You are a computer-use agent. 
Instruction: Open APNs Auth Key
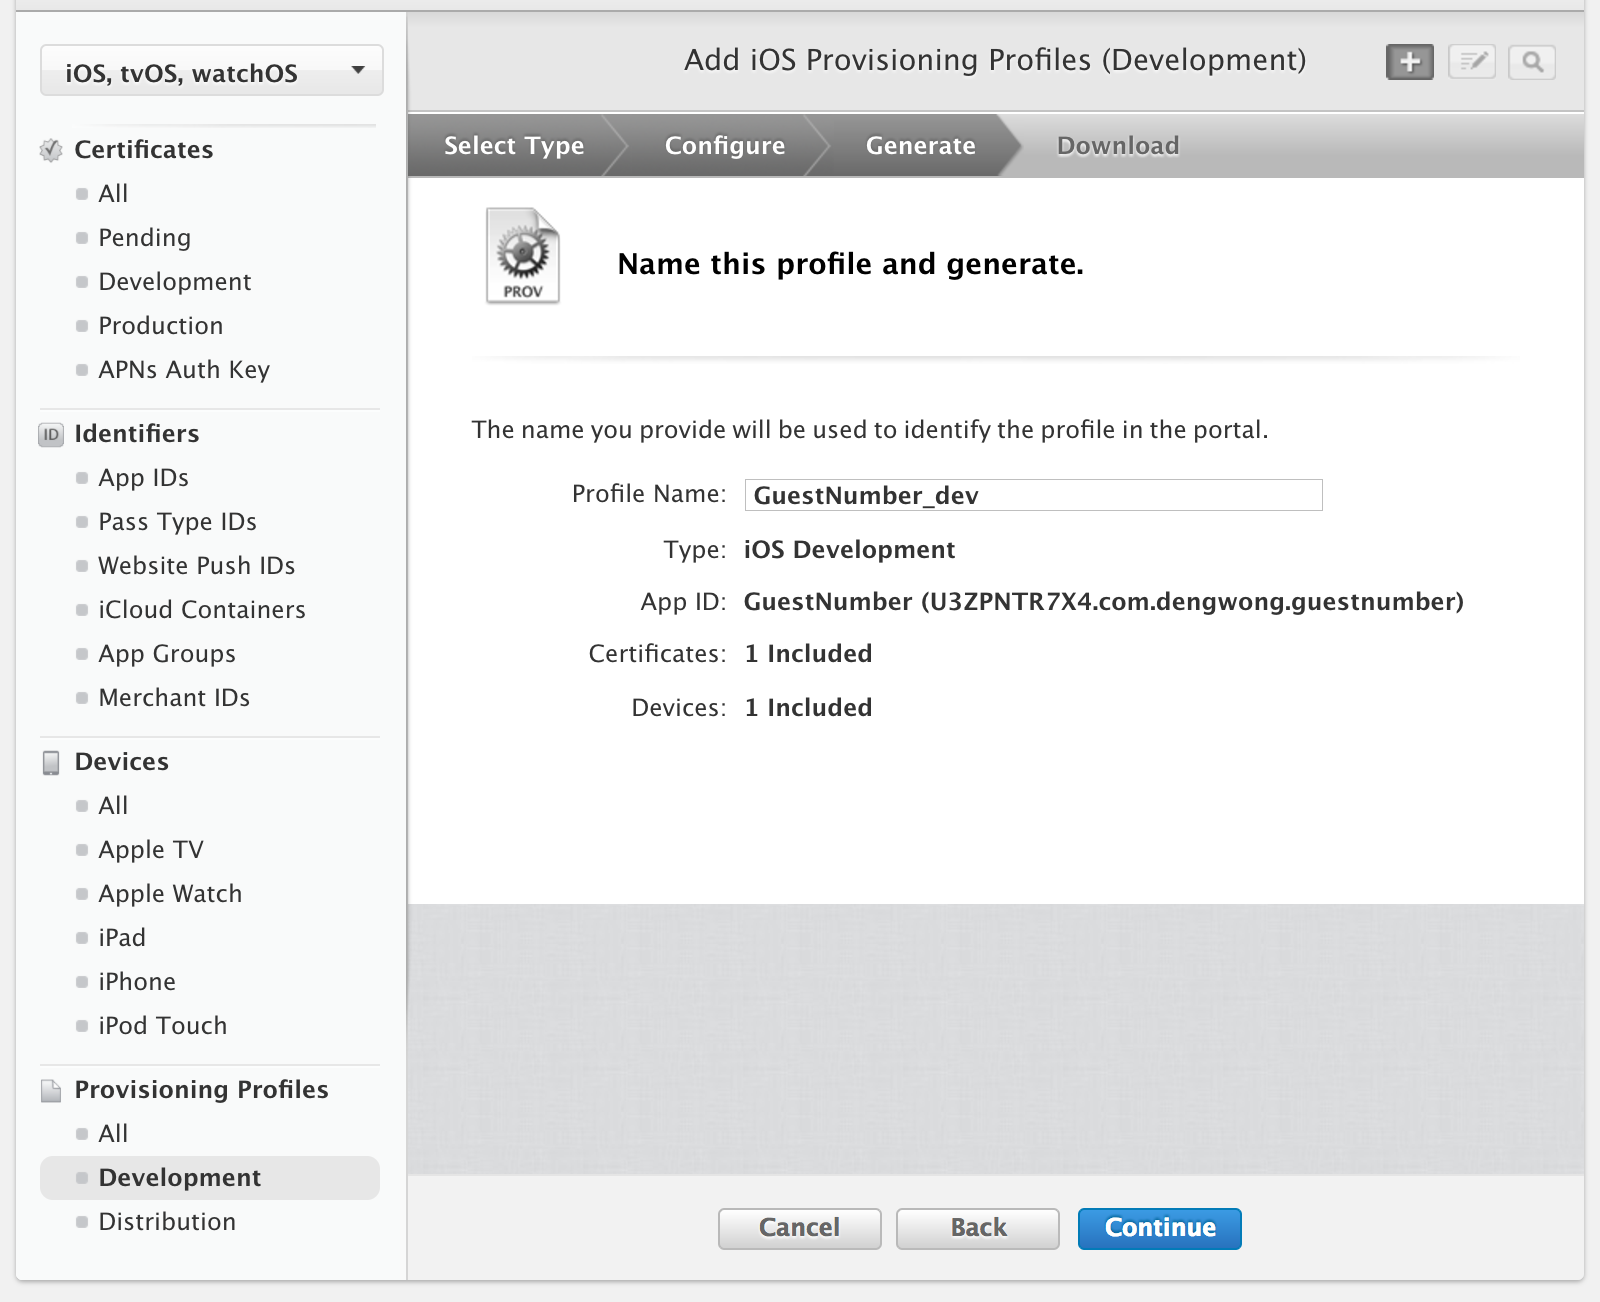(184, 370)
